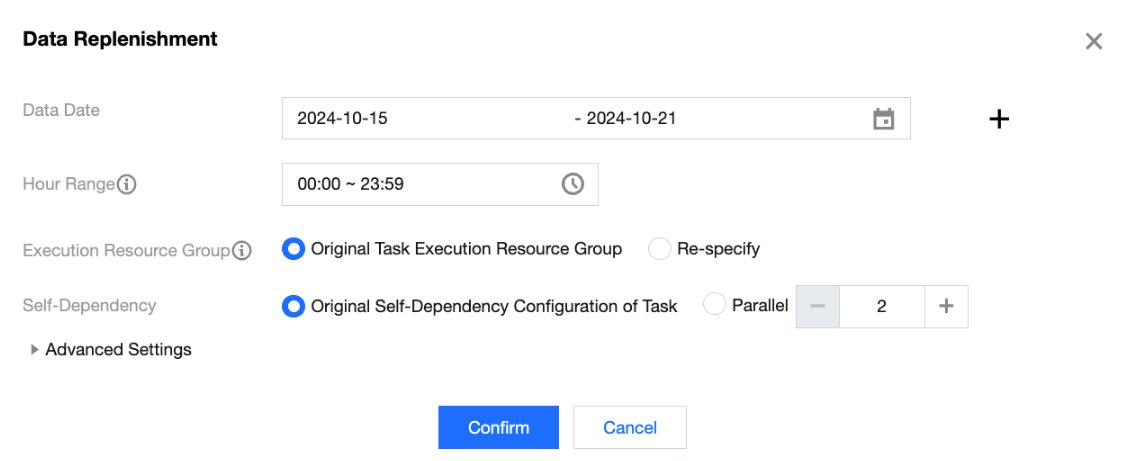
Task: Select Original Task Execution Resource Group option
Action: click(293, 249)
